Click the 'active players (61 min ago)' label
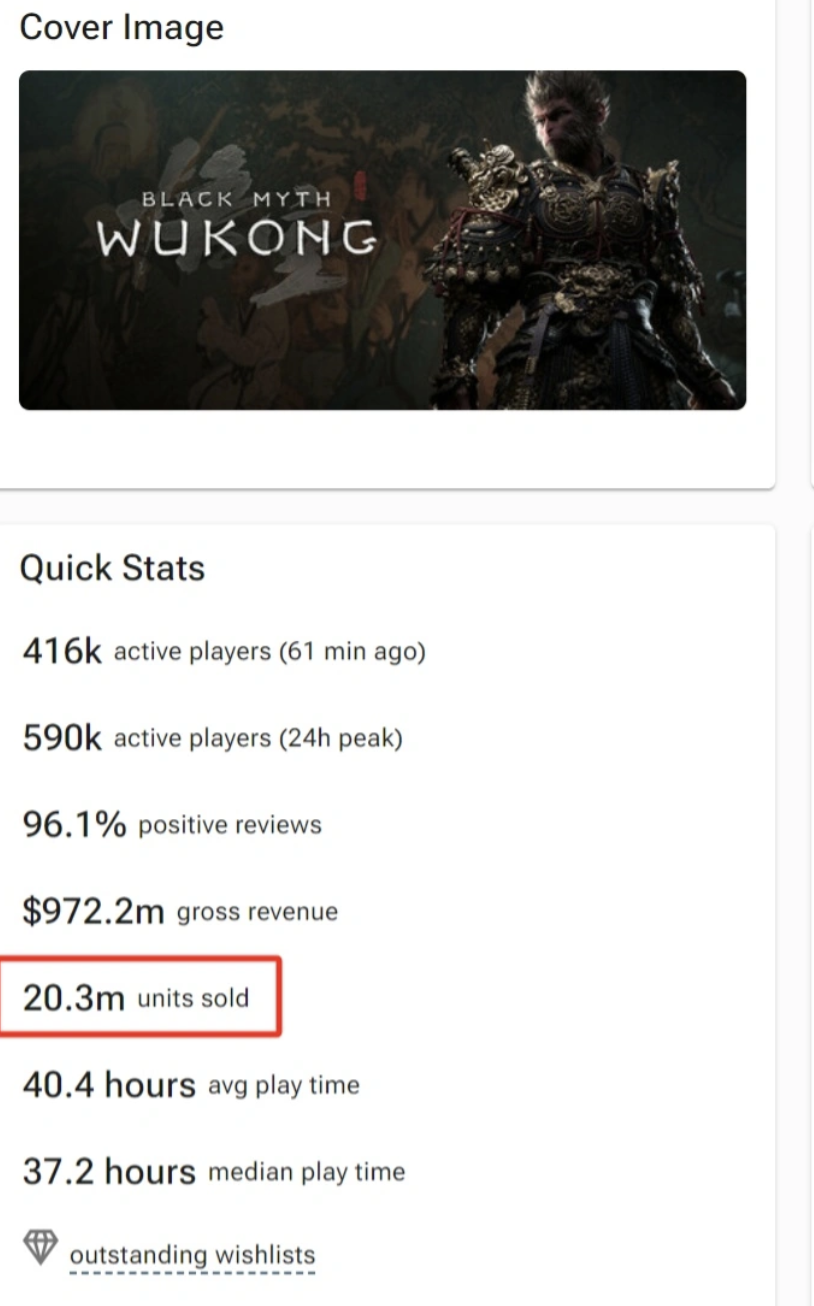 270,652
